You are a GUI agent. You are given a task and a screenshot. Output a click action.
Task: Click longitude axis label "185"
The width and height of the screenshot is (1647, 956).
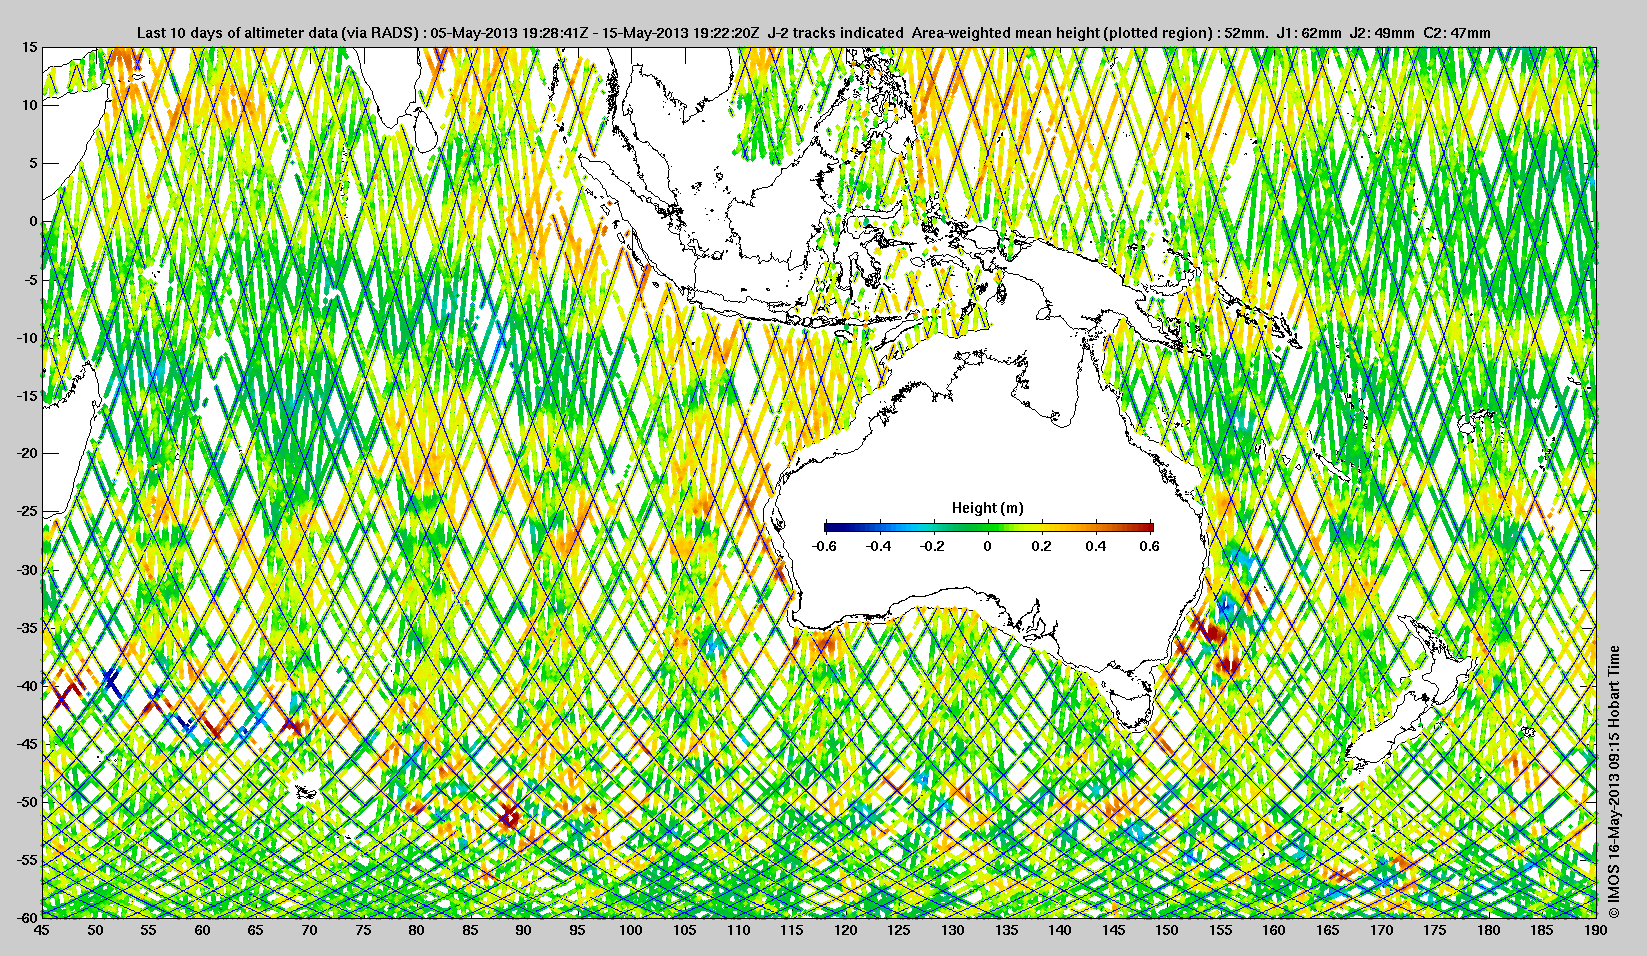1542,930
